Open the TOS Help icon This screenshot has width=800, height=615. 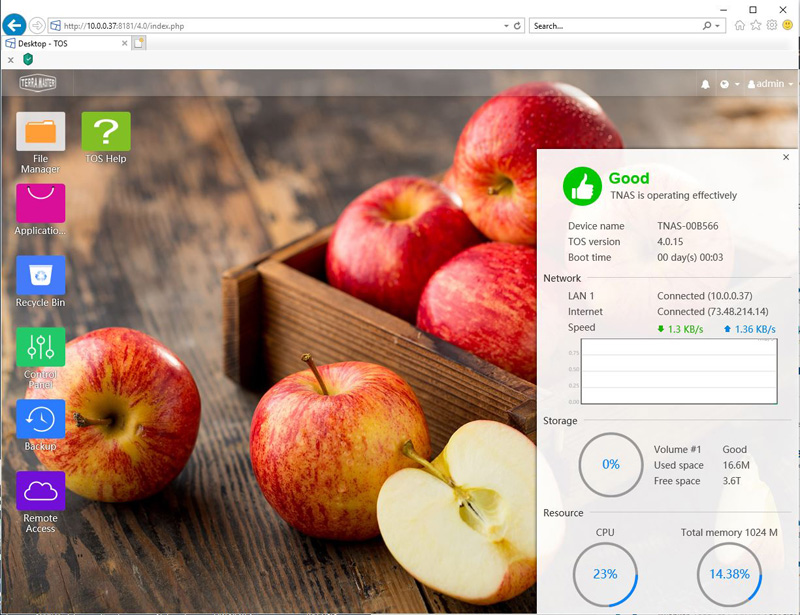(x=106, y=132)
